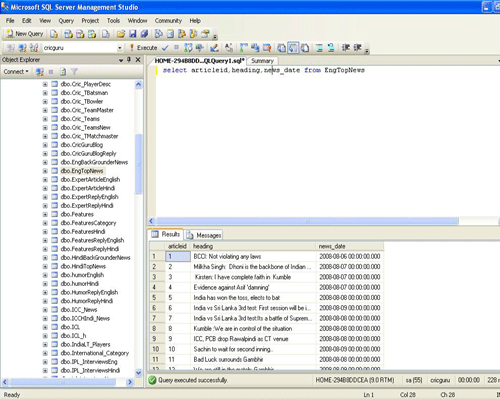Screen dimensions: 500x400
Task: Open standard toolbar options overflow arrow
Action: [x=215, y=36]
